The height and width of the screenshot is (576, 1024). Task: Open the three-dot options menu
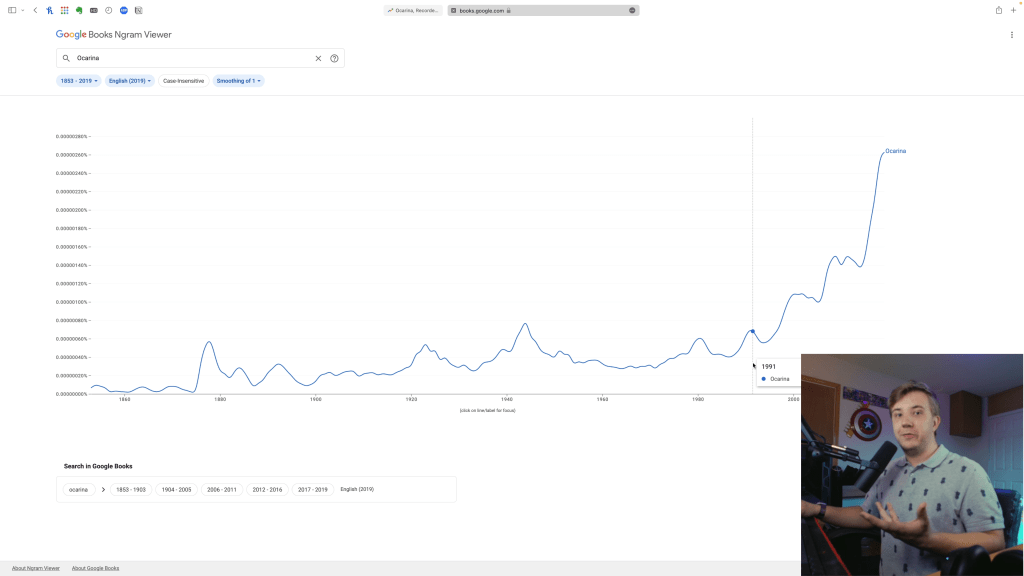[x=1011, y=35]
